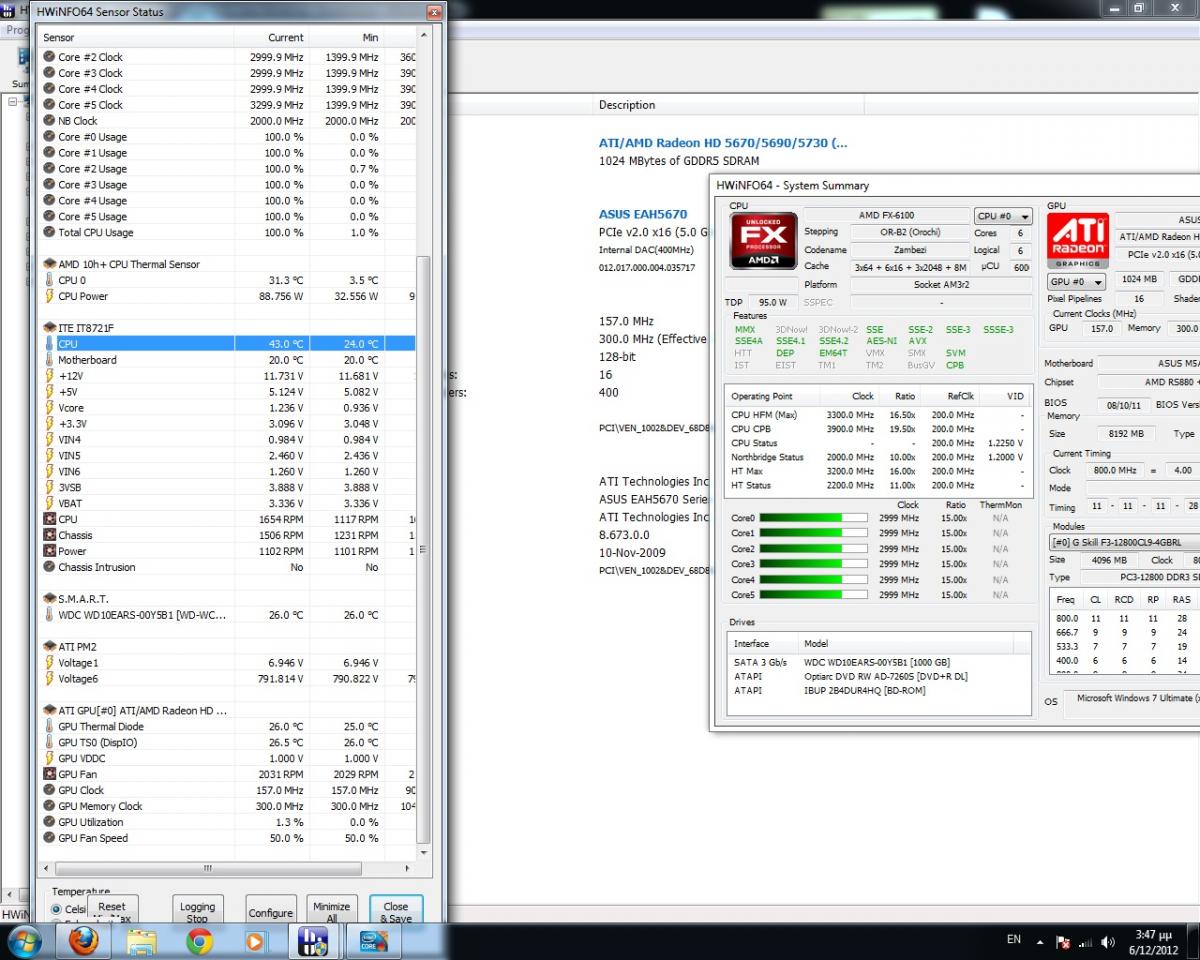Click the +12V voltage icon

pyautogui.click(x=49, y=376)
